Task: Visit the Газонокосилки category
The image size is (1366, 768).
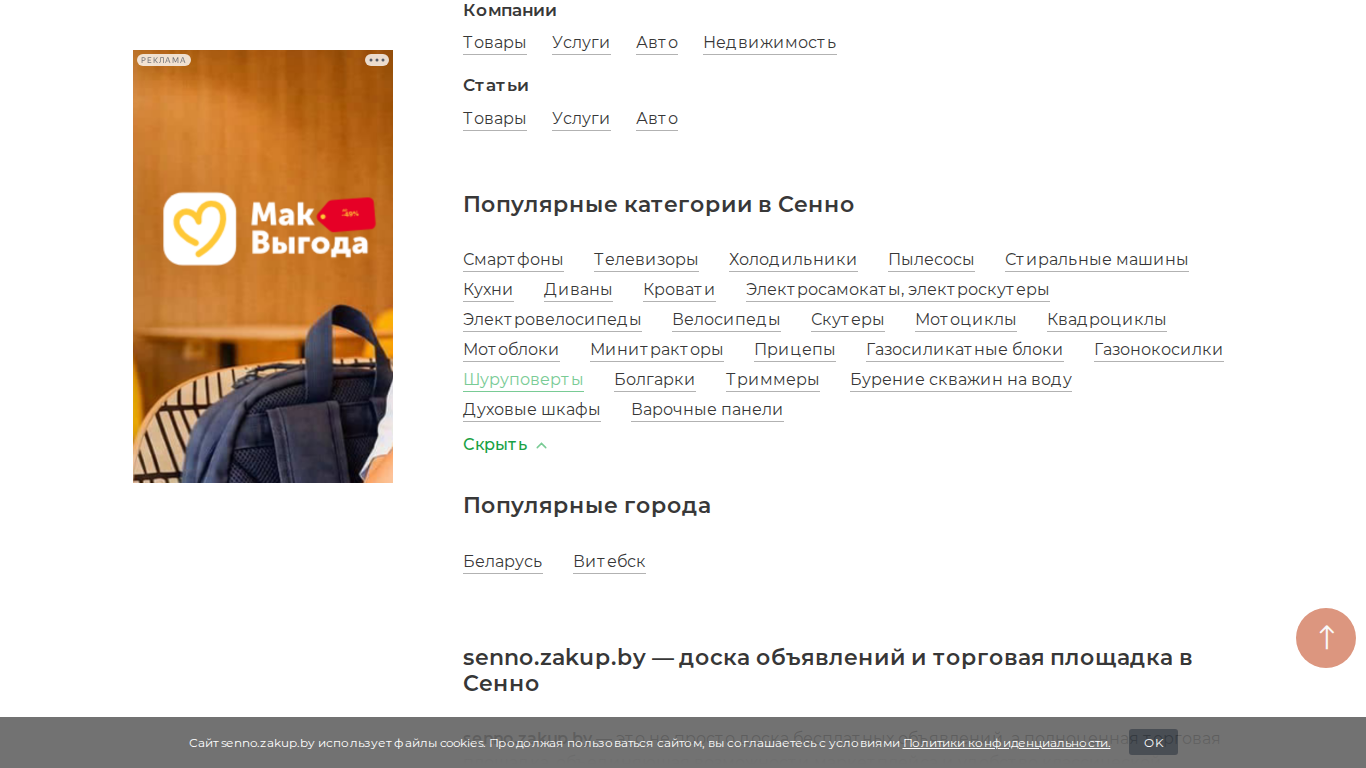Action: coord(1159,350)
